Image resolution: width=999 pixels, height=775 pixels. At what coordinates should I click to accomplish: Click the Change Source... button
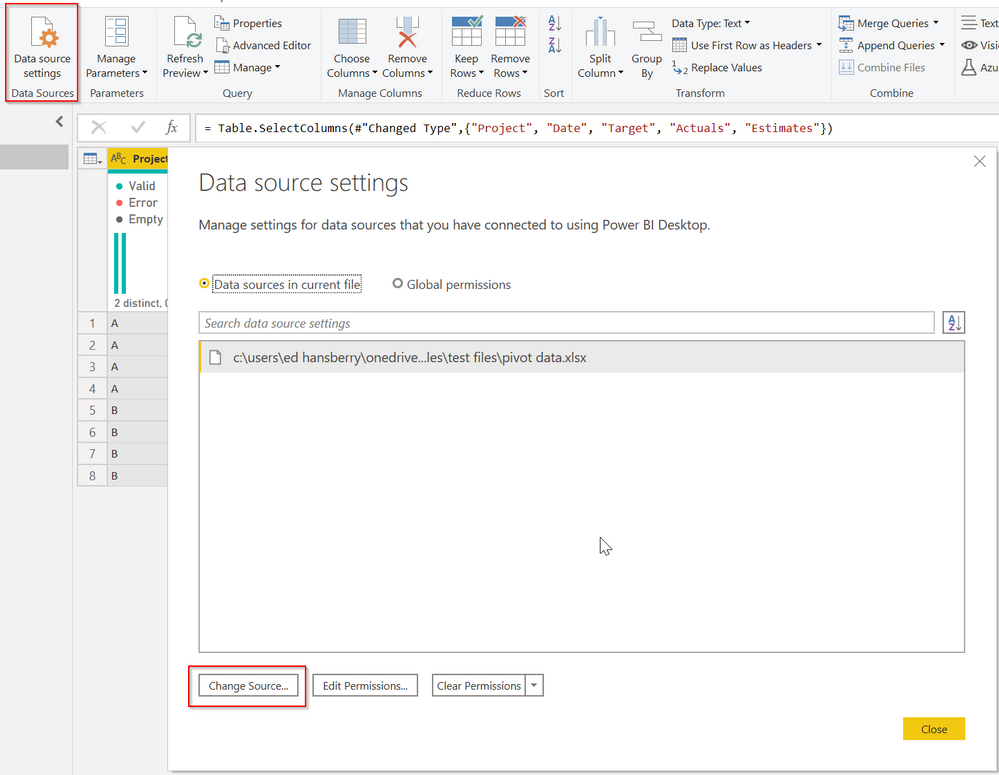pos(248,686)
